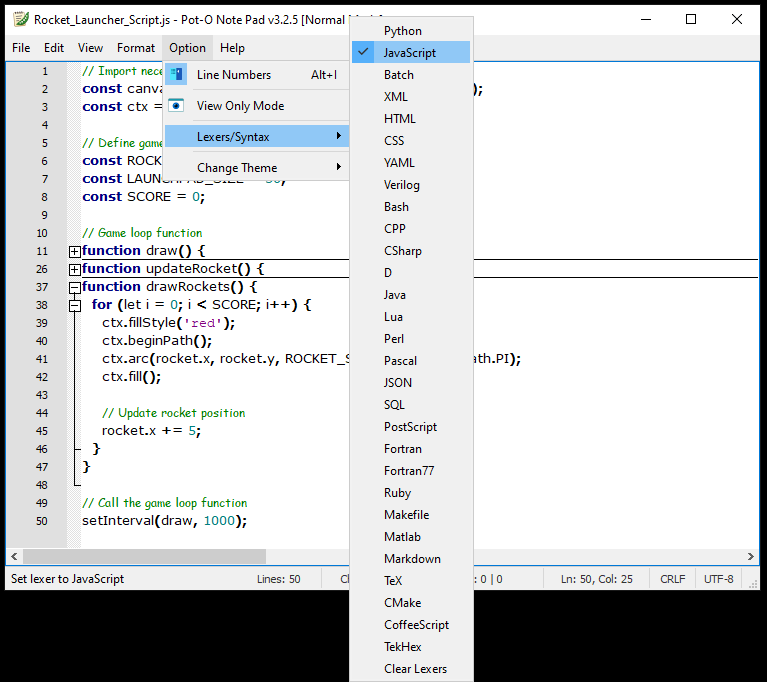Screen dimensions: 767x682
Task: Select Change Theme menu entry
Action: click(257, 167)
